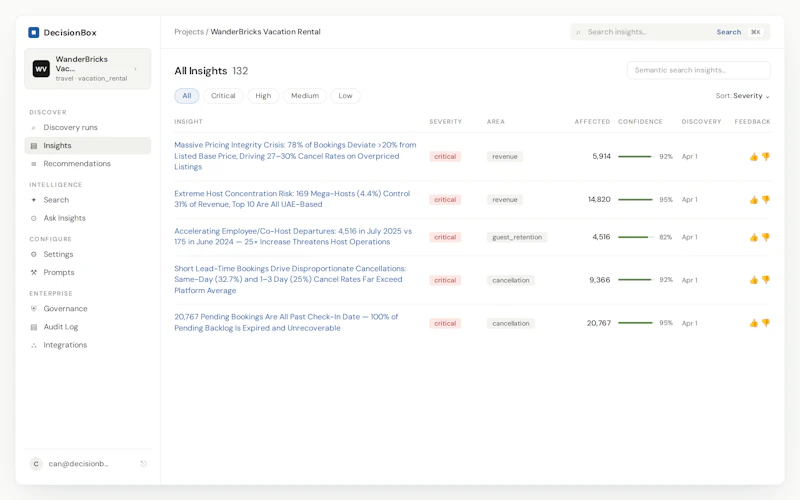800x500 pixels.
Task: Select the All severity filter
Action: click(187, 96)
